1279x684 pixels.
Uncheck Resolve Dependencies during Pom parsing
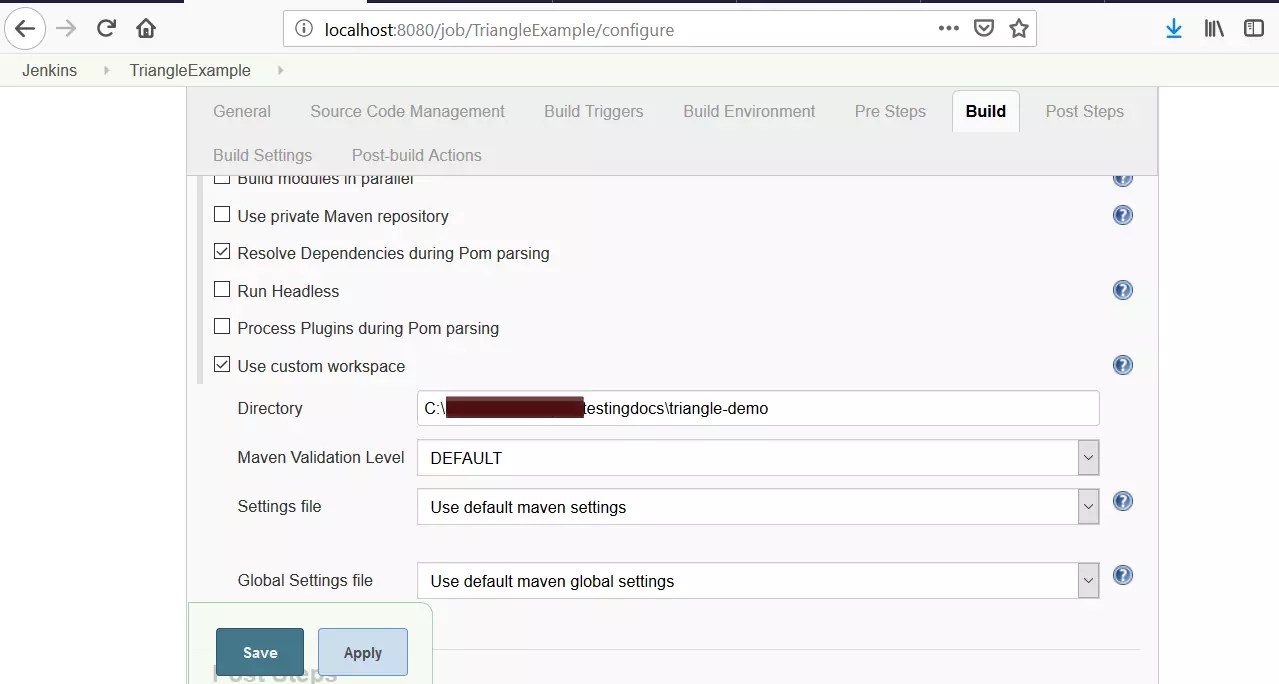point(221,251)
